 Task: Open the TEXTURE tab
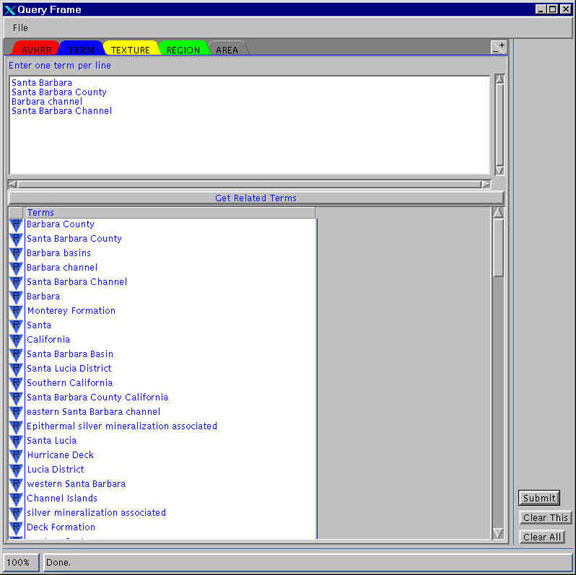130,49
